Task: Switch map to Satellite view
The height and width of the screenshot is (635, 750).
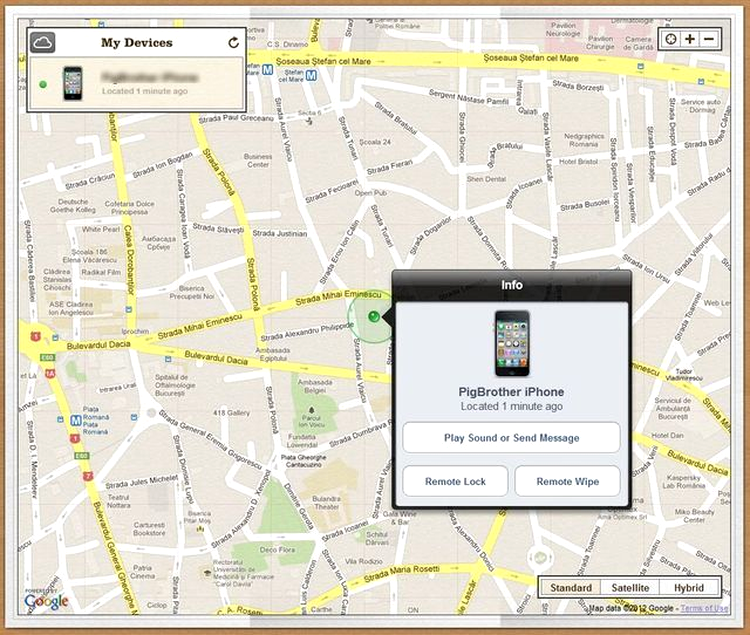Action: click(x=630, y=588)
